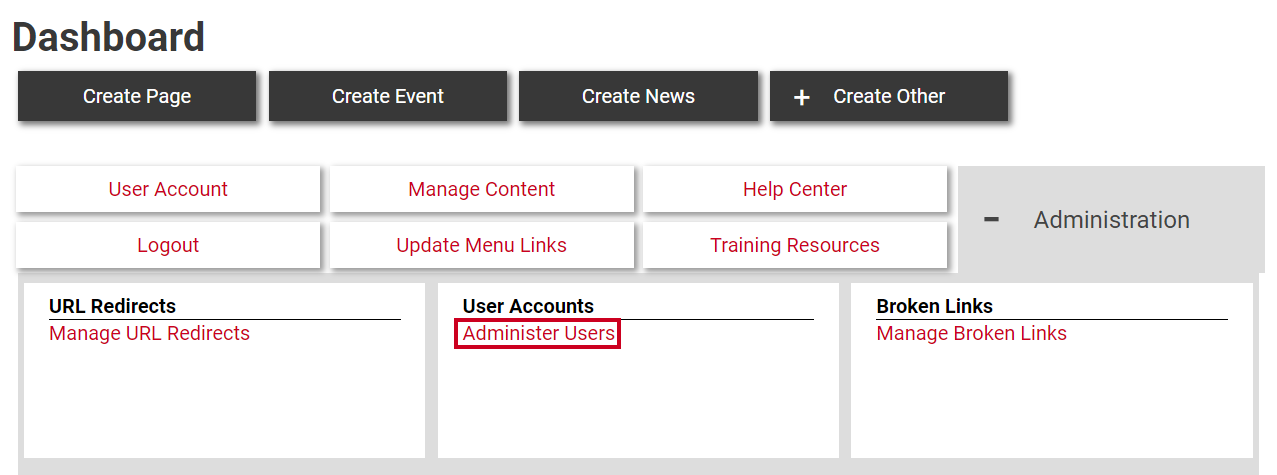Click the plus icon beside Create Other

(801, 97)
